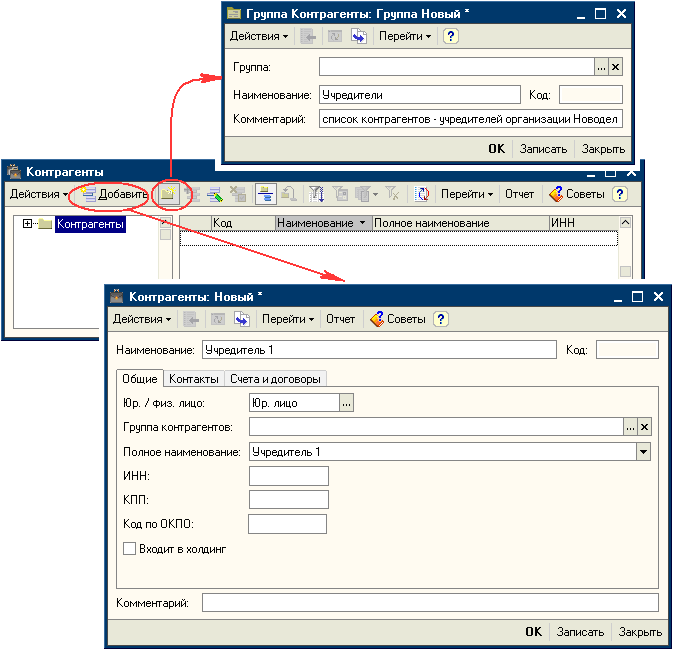Image resolution: width=673 pixels, height=650 pixels.
Task: Click the Комментарий field in Группа Контрагенты window
Action: (x=471, y=119)
